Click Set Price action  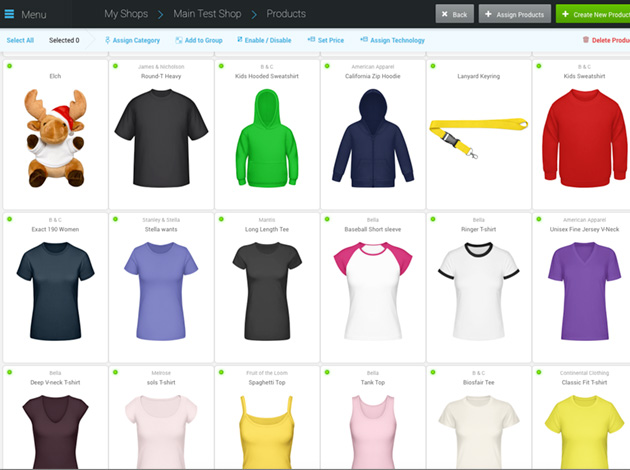(x=325, y=40)
